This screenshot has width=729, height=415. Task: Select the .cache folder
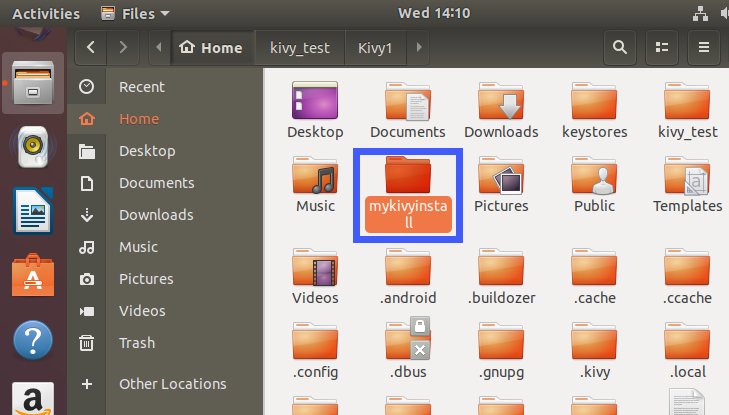(x=594, y=277)
